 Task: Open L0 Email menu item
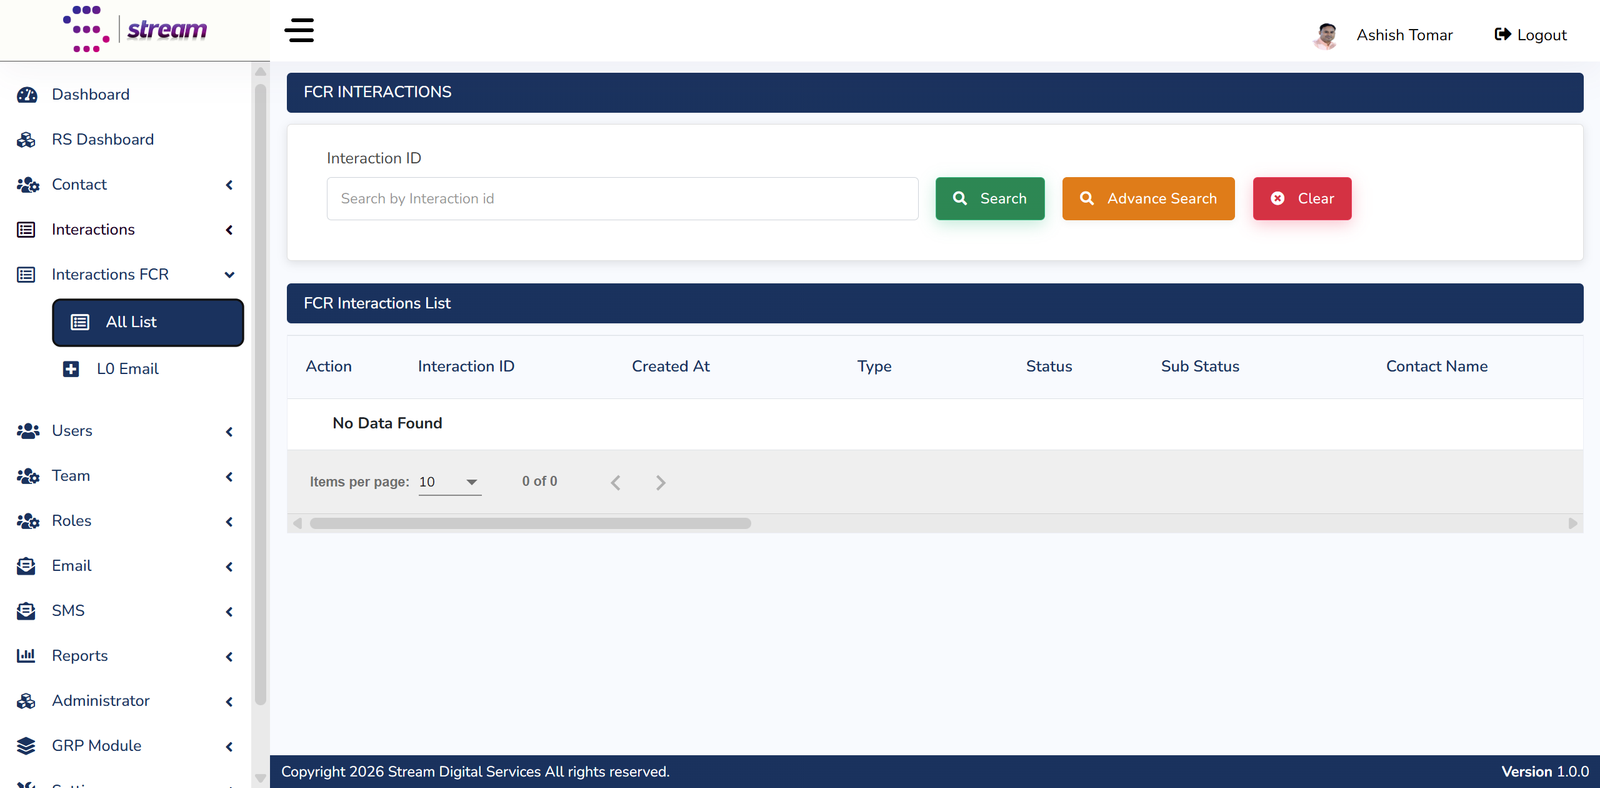click(127, 369)
